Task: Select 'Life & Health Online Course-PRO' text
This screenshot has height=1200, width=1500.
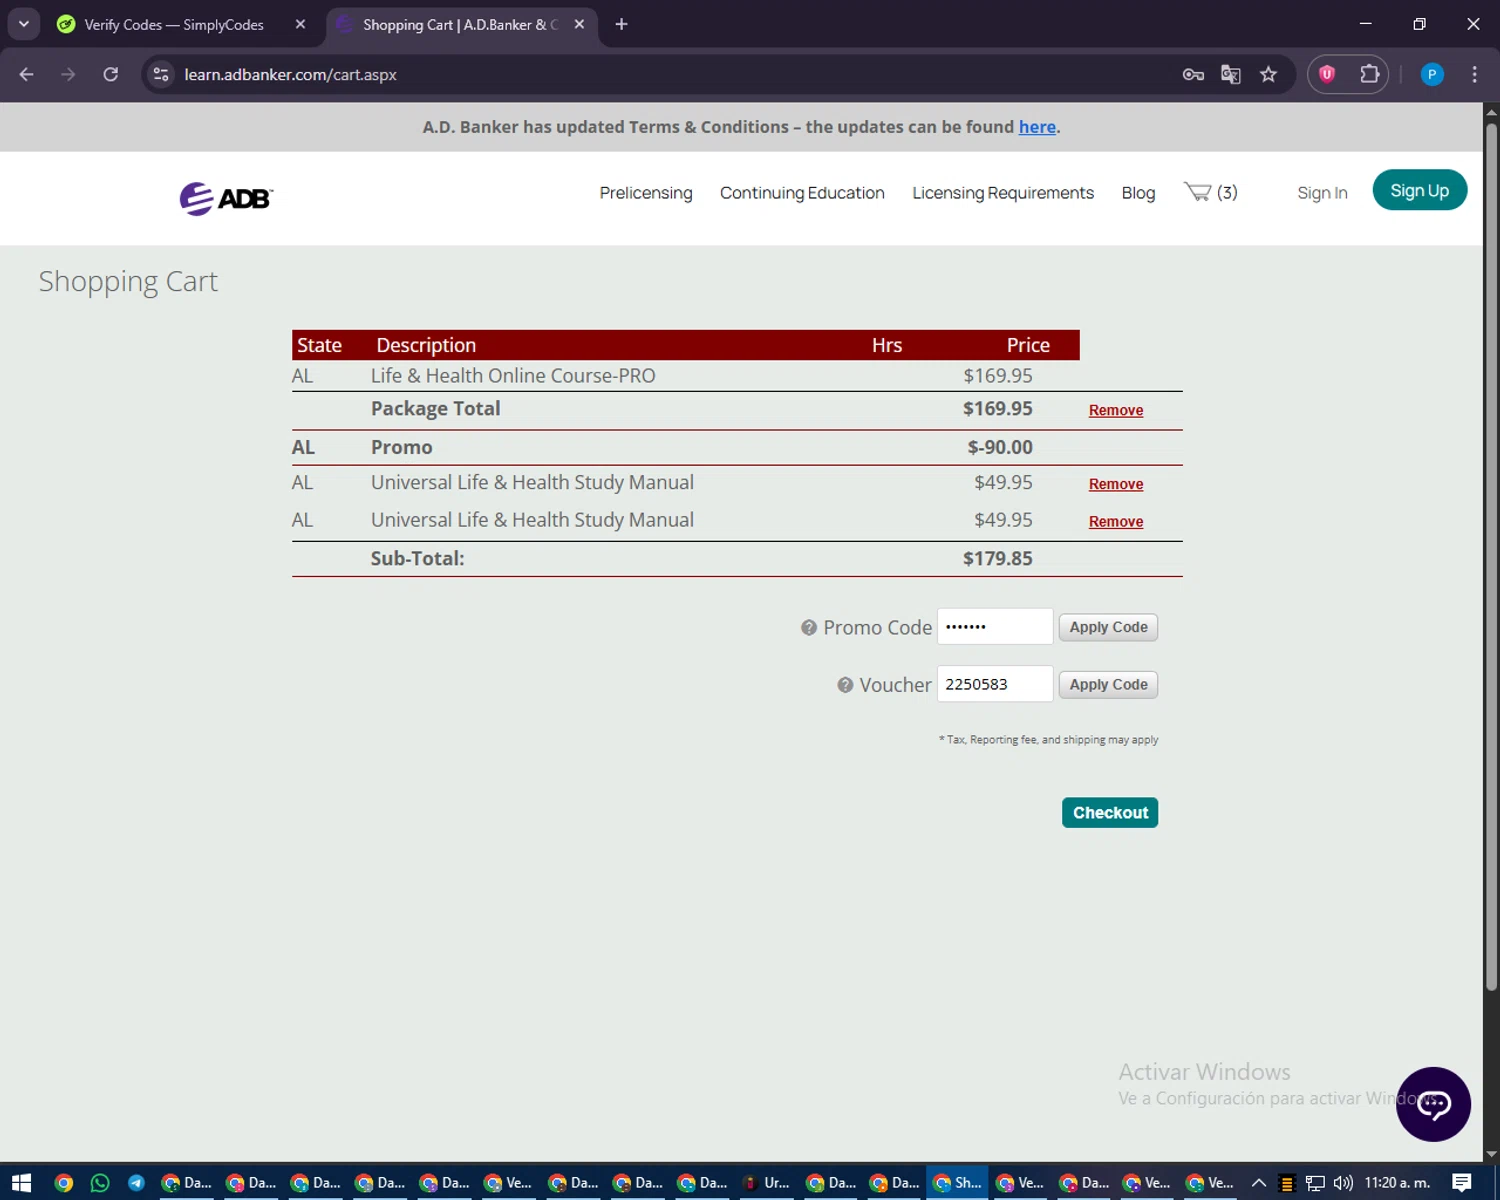Action: (513, 376)
